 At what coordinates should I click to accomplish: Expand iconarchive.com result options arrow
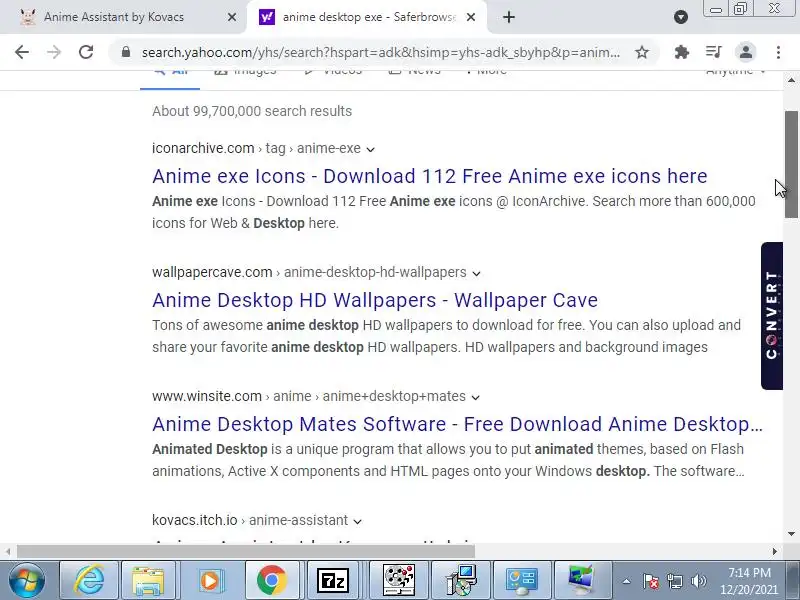[370, 149]
